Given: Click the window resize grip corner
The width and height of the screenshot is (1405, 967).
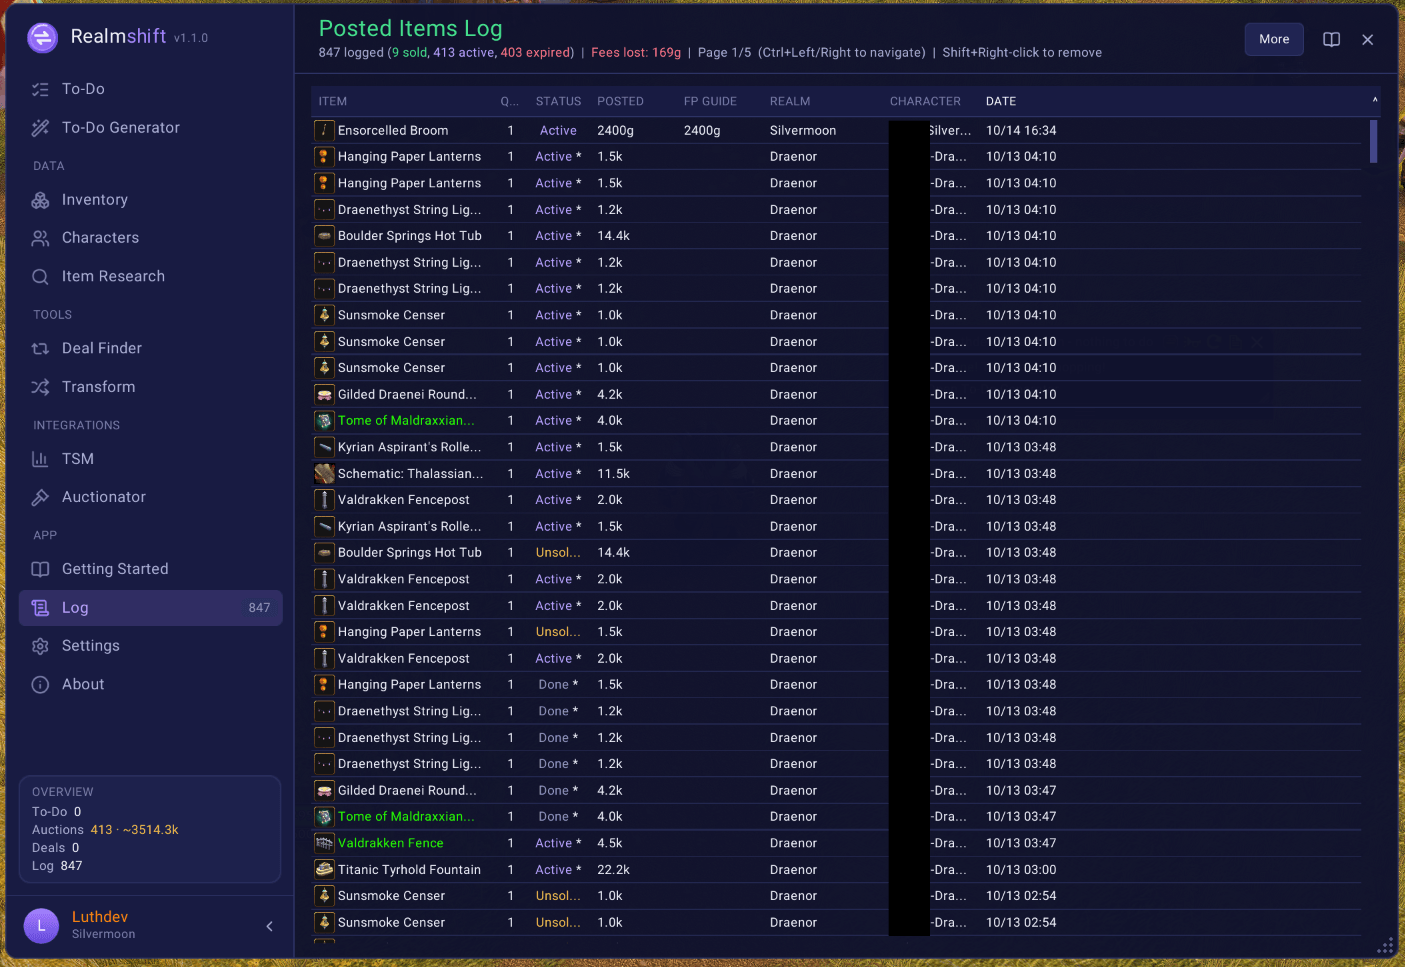Looking at the screenshot, I should tap(1385, 946).
